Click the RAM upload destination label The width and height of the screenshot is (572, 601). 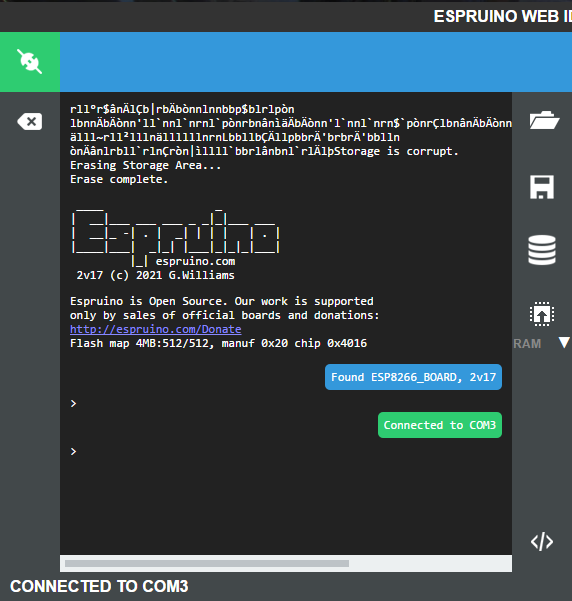[x=527, y=344]
